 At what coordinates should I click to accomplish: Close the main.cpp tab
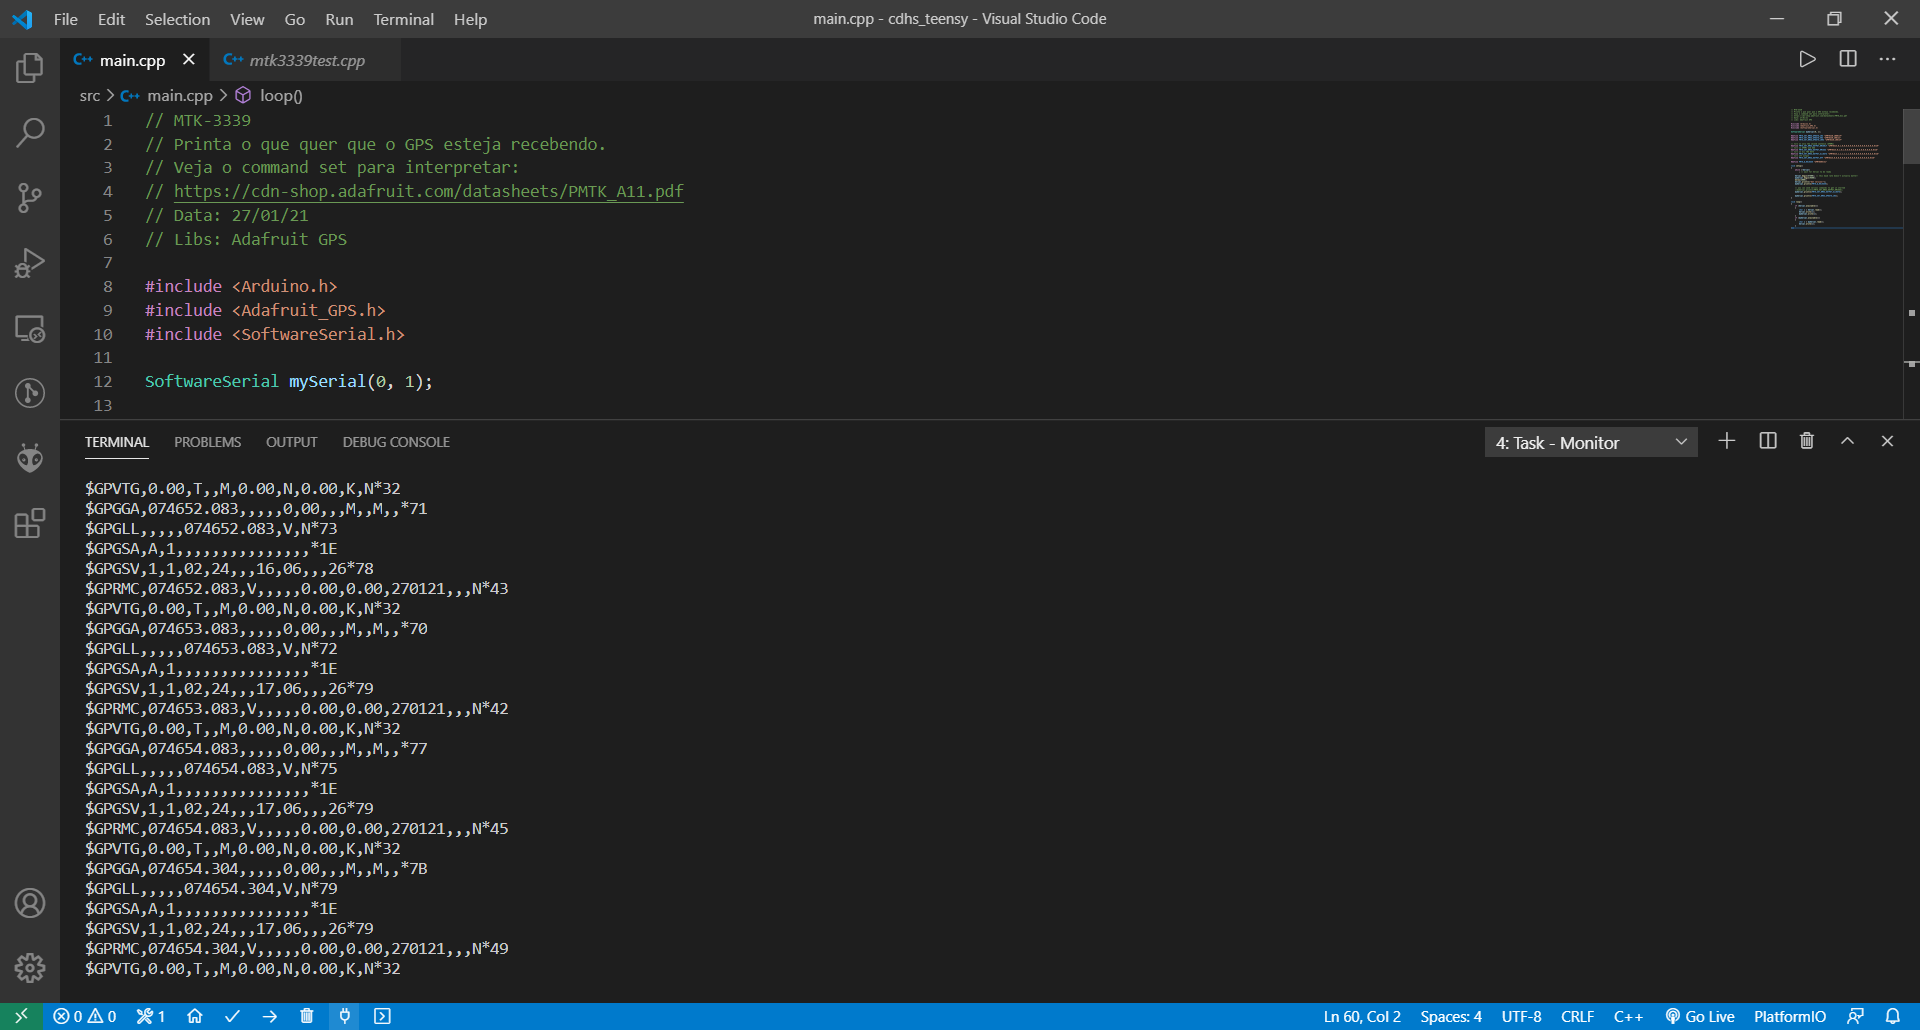tap(189, 60)
